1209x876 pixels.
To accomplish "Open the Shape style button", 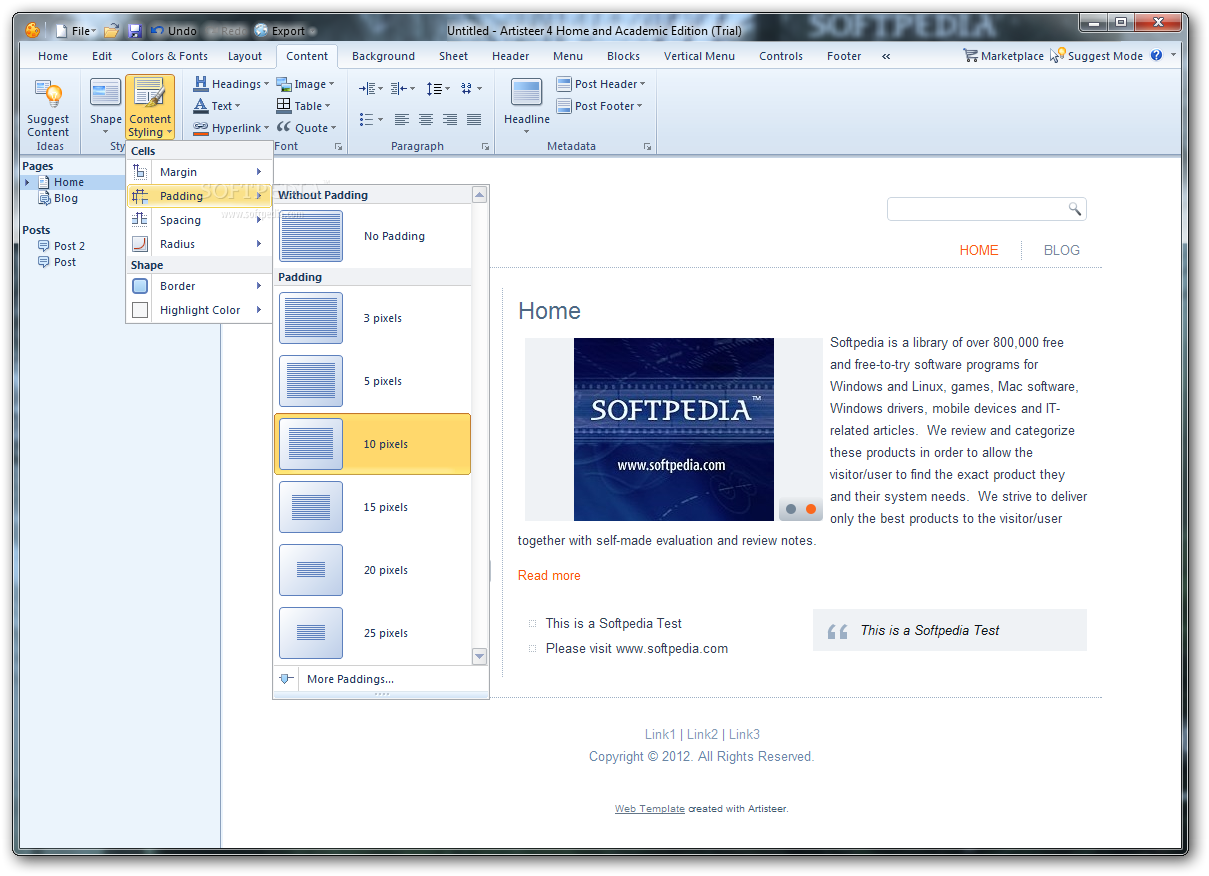I will (105, 107).
